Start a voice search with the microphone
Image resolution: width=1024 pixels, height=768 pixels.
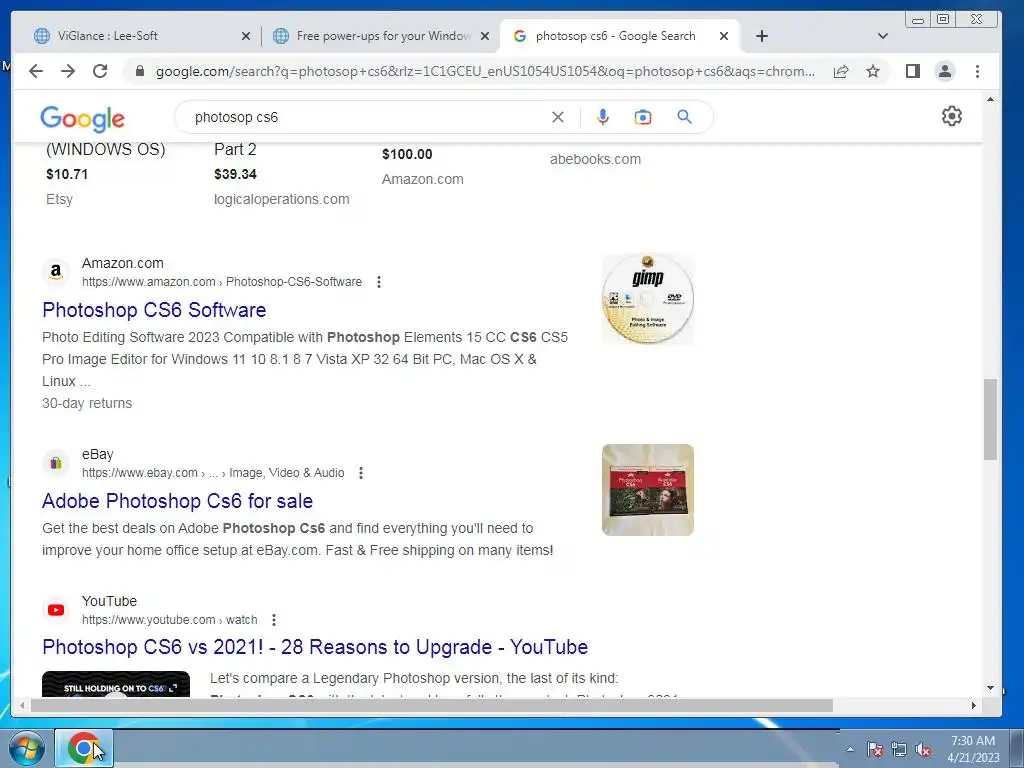603,117
